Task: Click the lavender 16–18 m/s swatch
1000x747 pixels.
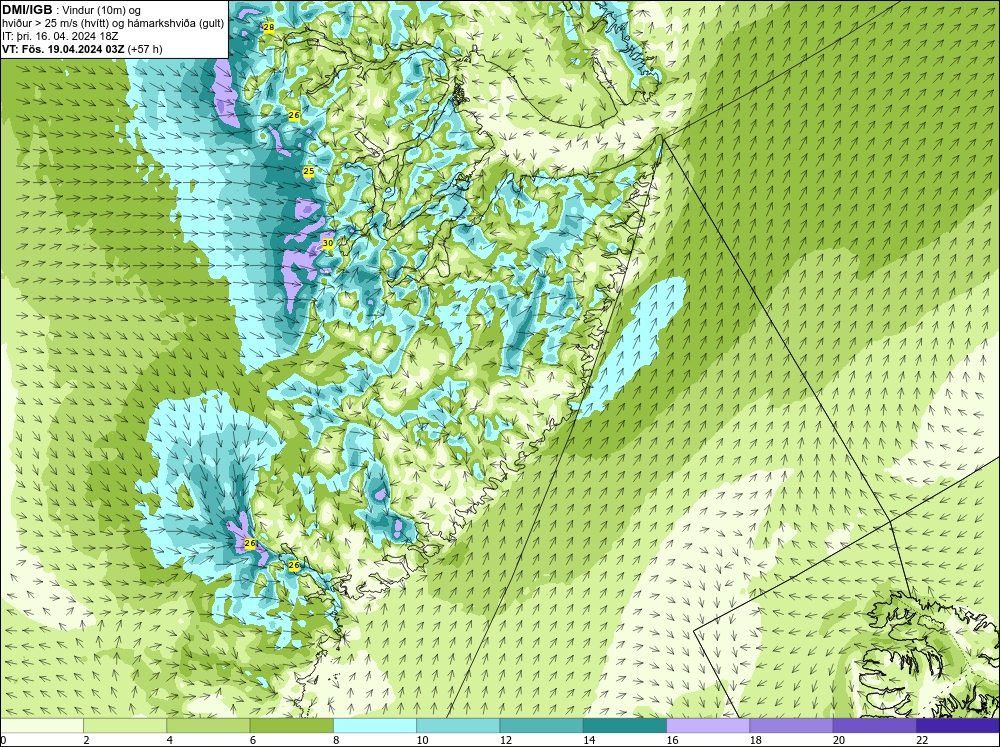Action: coord(708,726)
